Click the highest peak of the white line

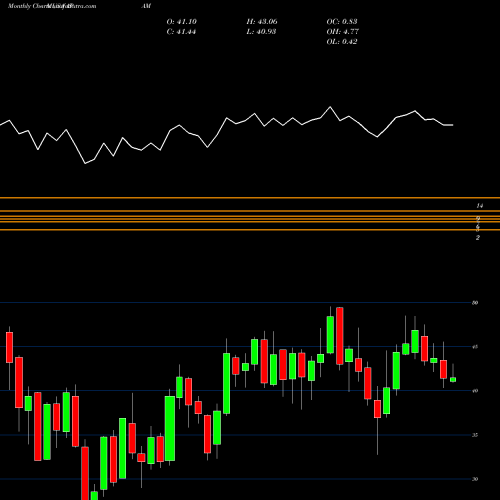pos(330,107)
